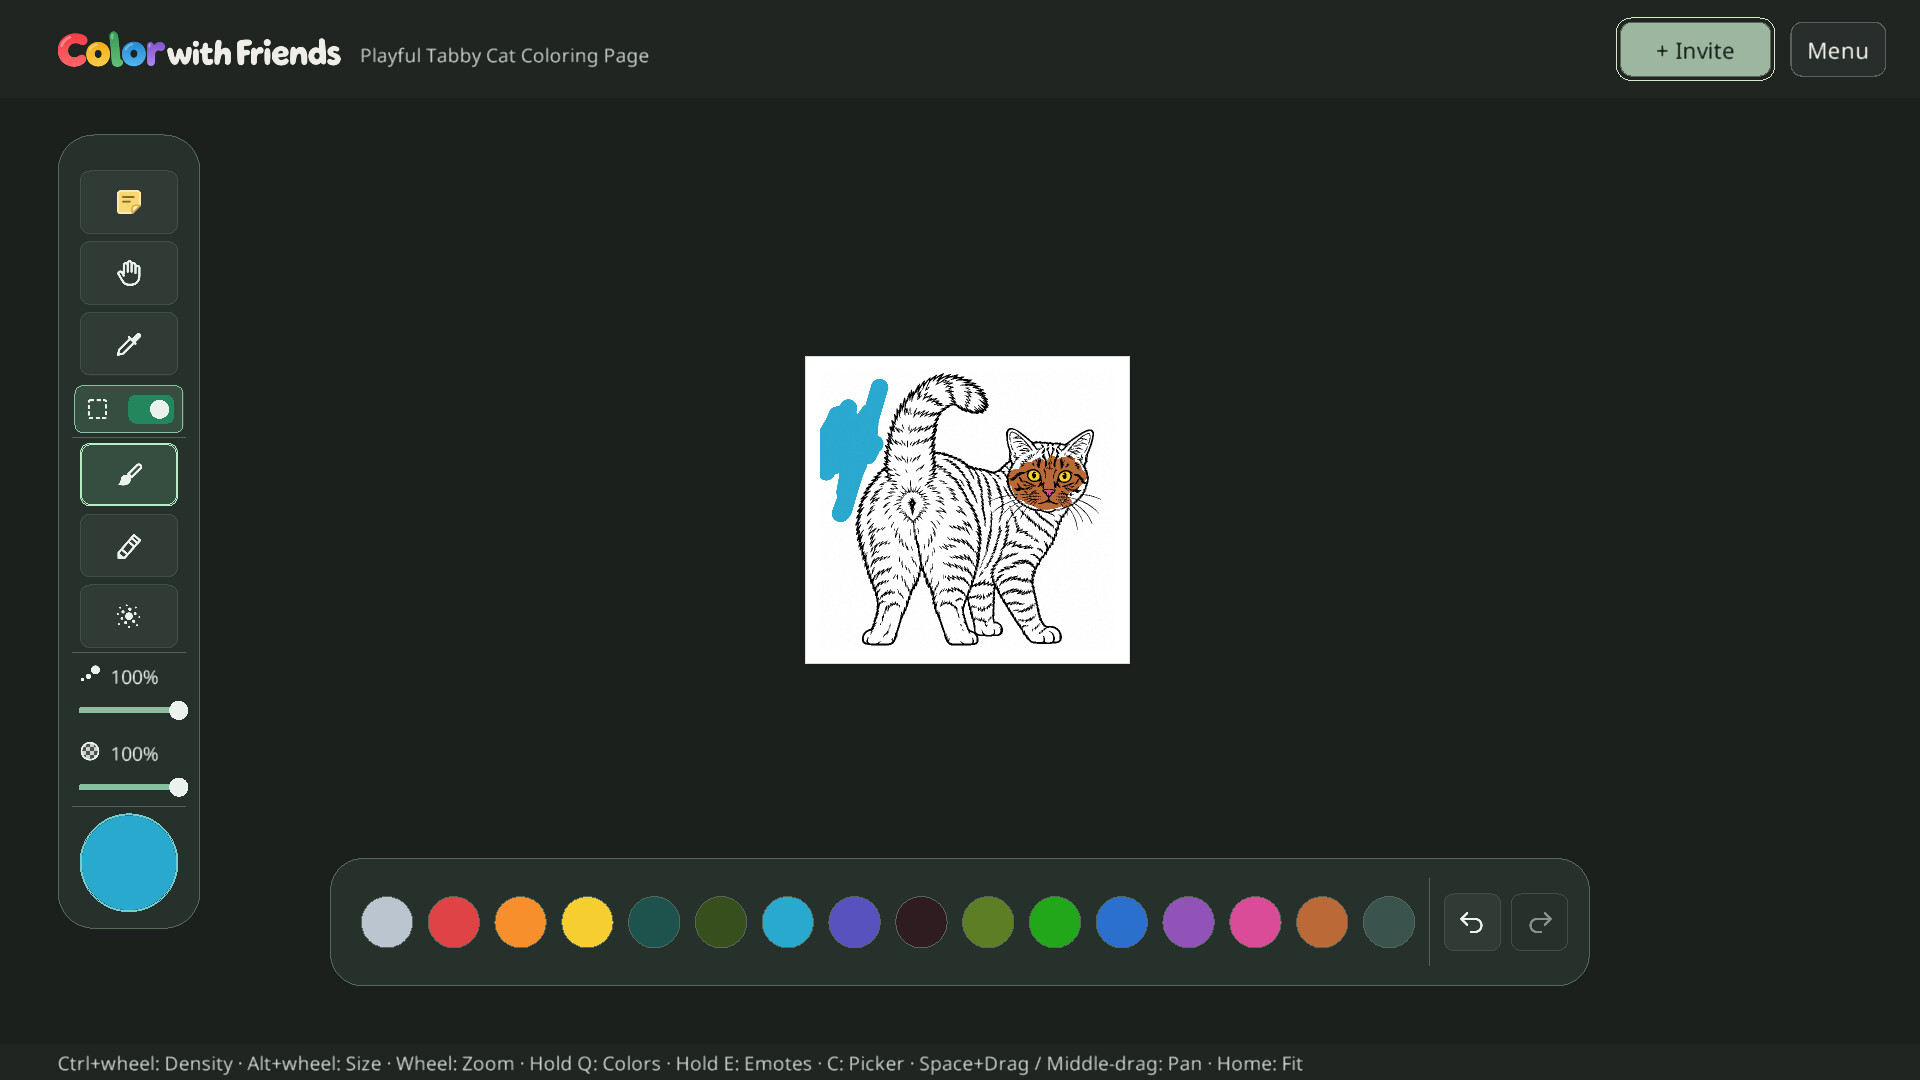Pick the dark olive green palette color
This screenshot has width=1920, height=1080.
click(x=721, y=922)
